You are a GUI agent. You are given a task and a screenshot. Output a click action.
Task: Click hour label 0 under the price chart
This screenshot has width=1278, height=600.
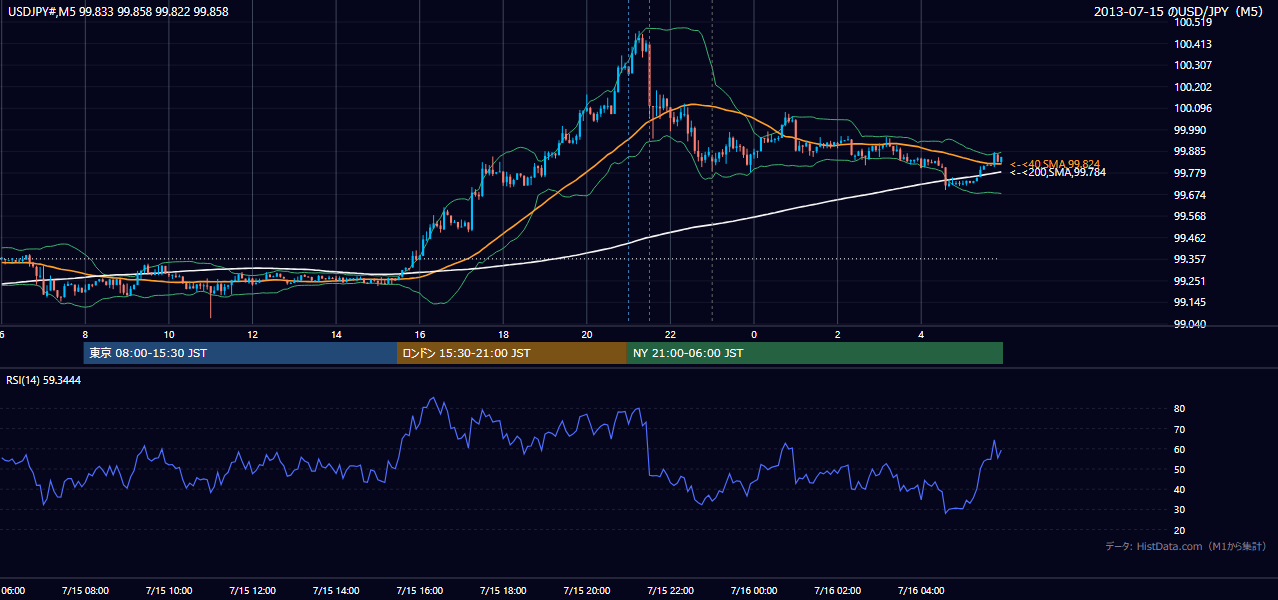754,334
